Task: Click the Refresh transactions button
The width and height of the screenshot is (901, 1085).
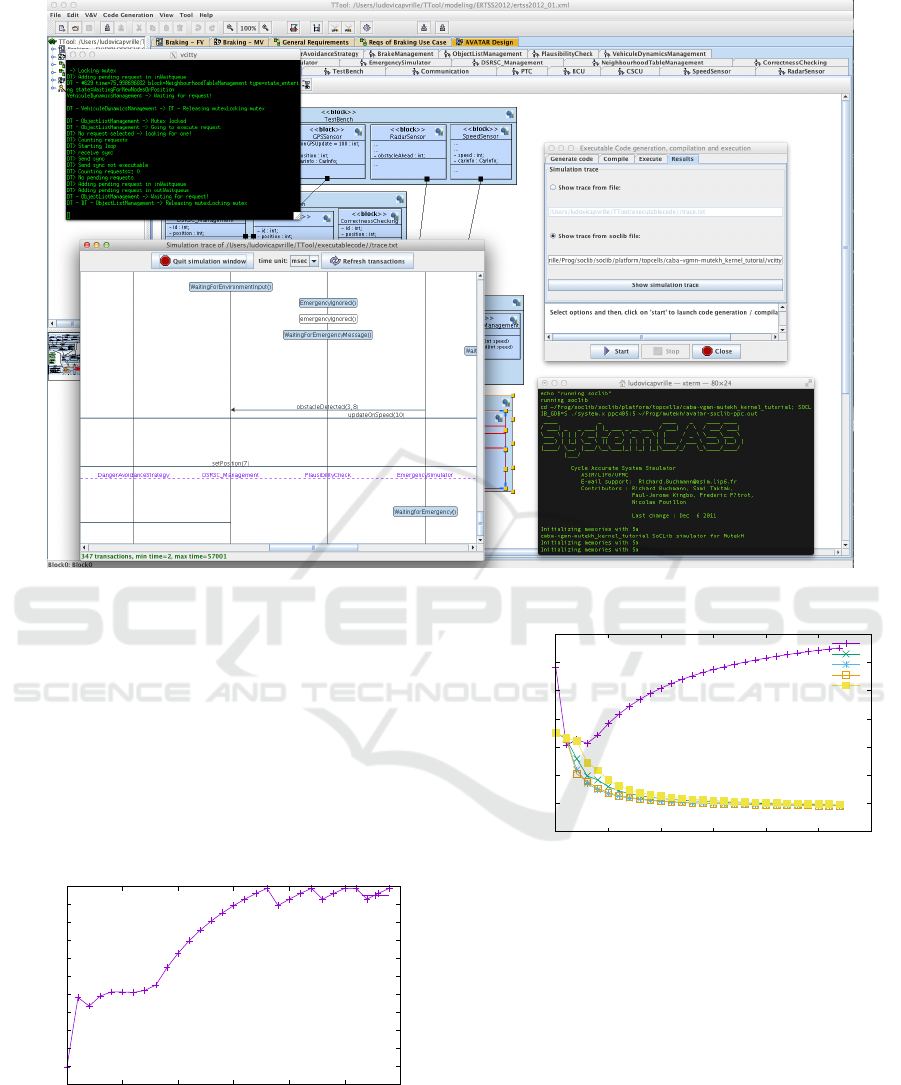Action: click(x=367, y=261)
